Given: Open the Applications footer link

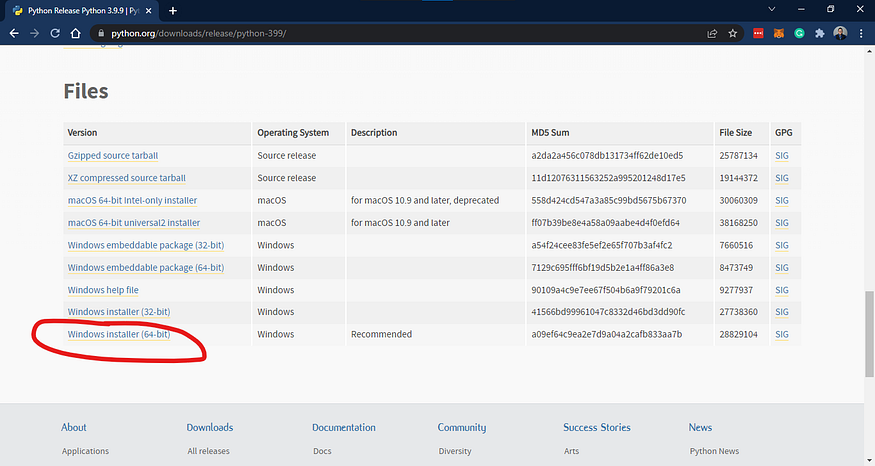Looking at the screenshot, I should point(85,451).
